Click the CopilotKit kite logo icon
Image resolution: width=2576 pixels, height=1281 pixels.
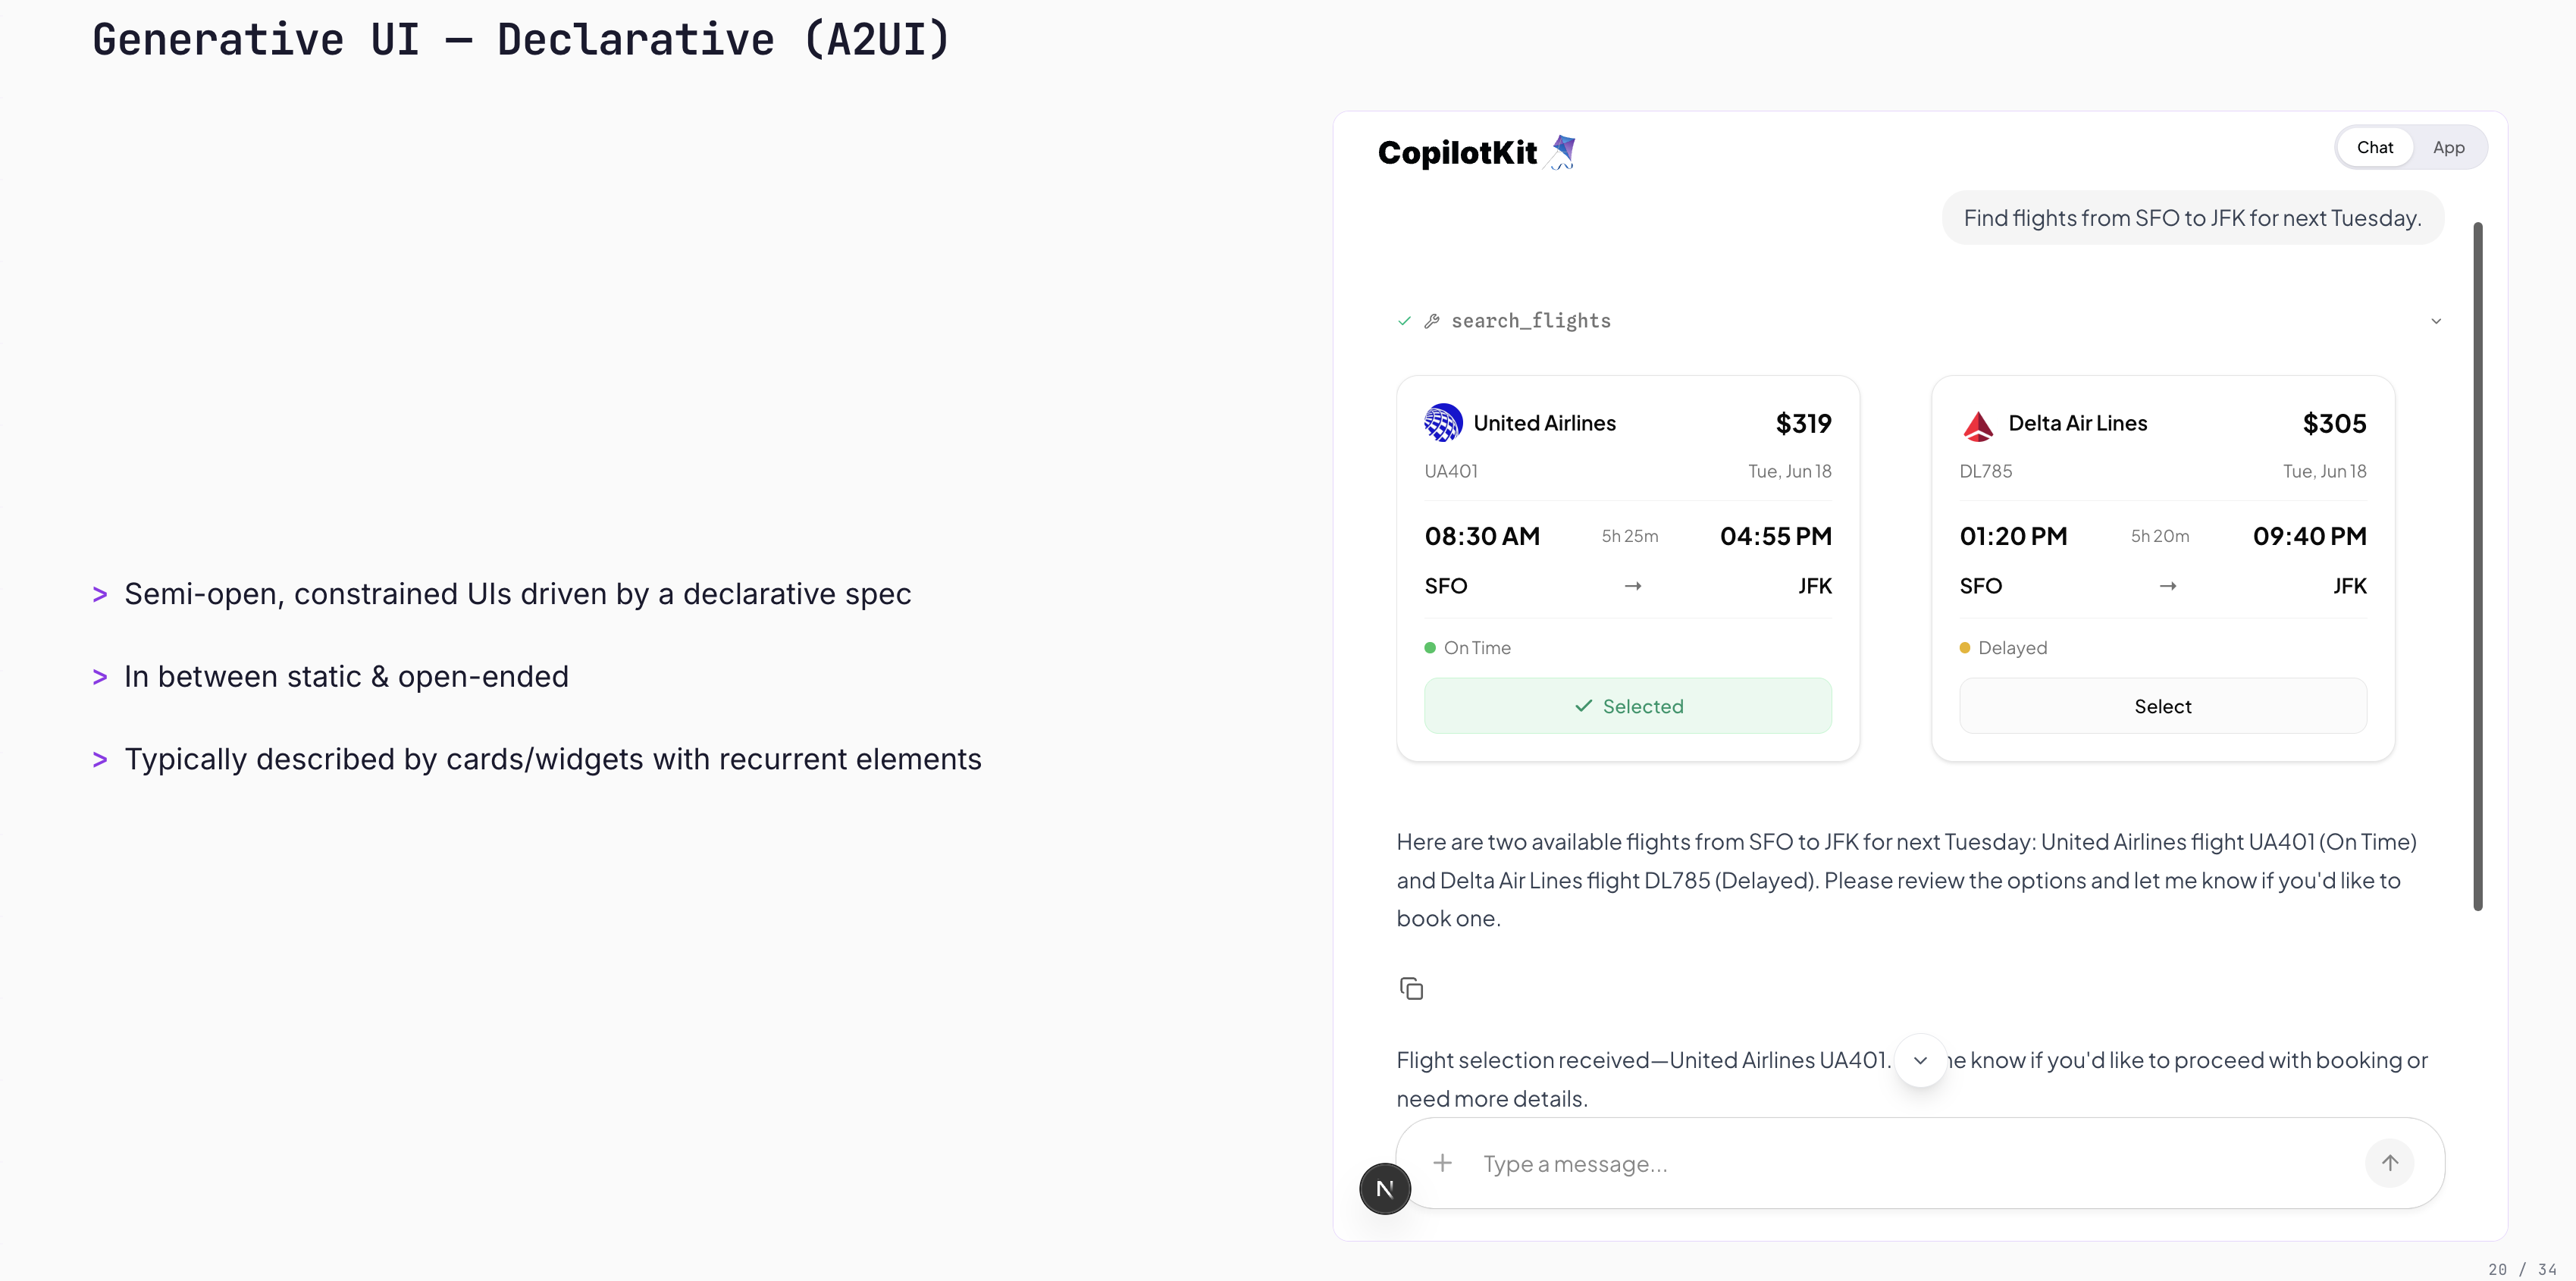(1563, 152)
